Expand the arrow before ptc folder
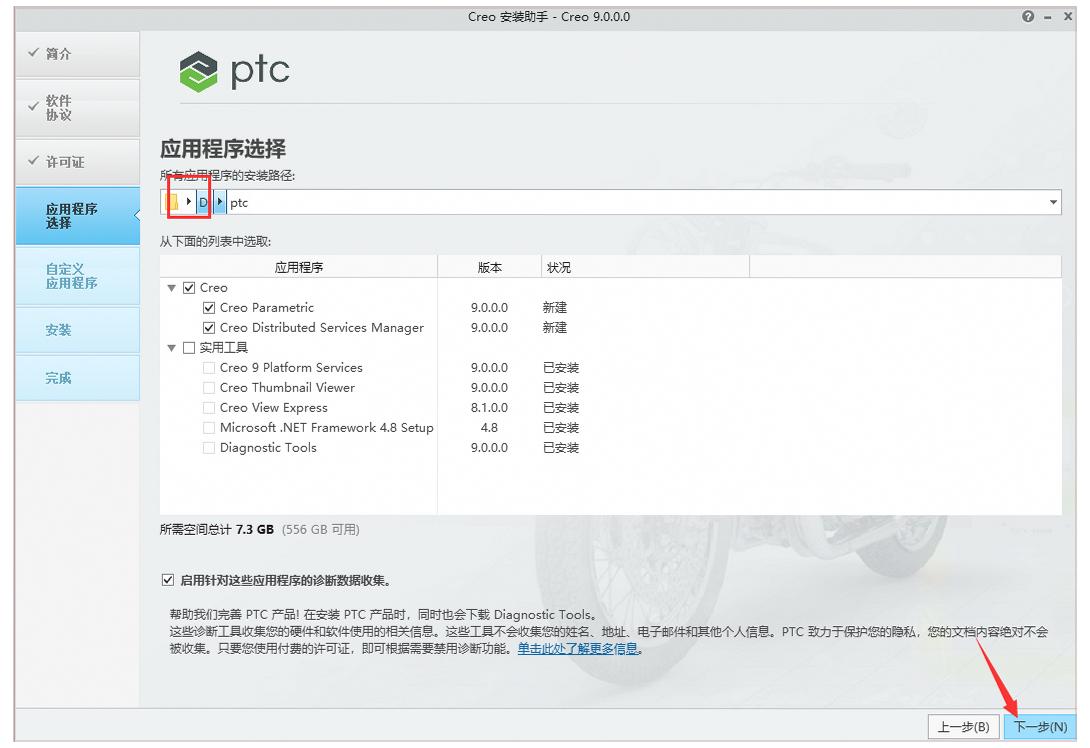The width and height of the screenshot is (1090, 748). (x=220, y=203)
